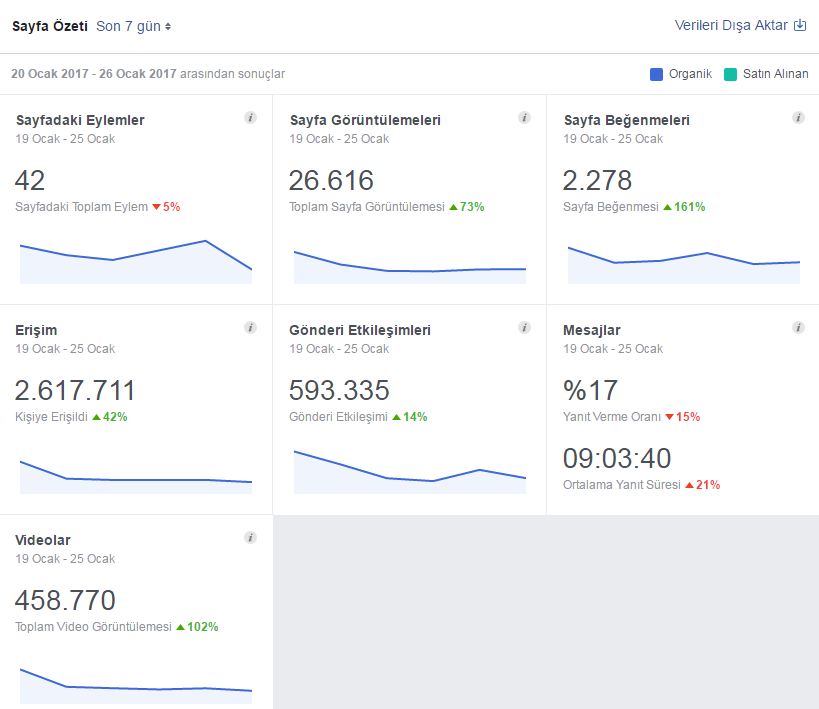The height and width of the screenshot is (709, 819).
Task: Click the Sayfa Beğenmeleri line chart
Action: tap(684, 265)
